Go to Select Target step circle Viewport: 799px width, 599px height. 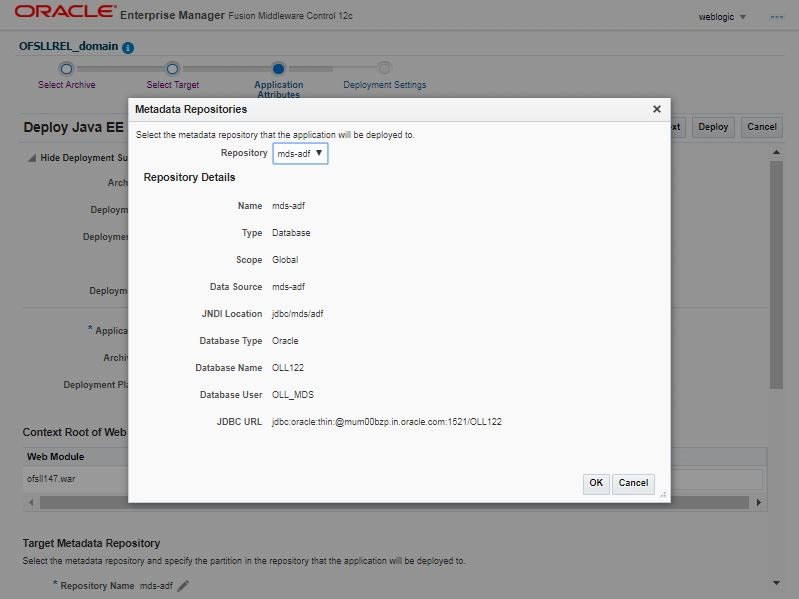pyautogui.click(x=172, y=68)
